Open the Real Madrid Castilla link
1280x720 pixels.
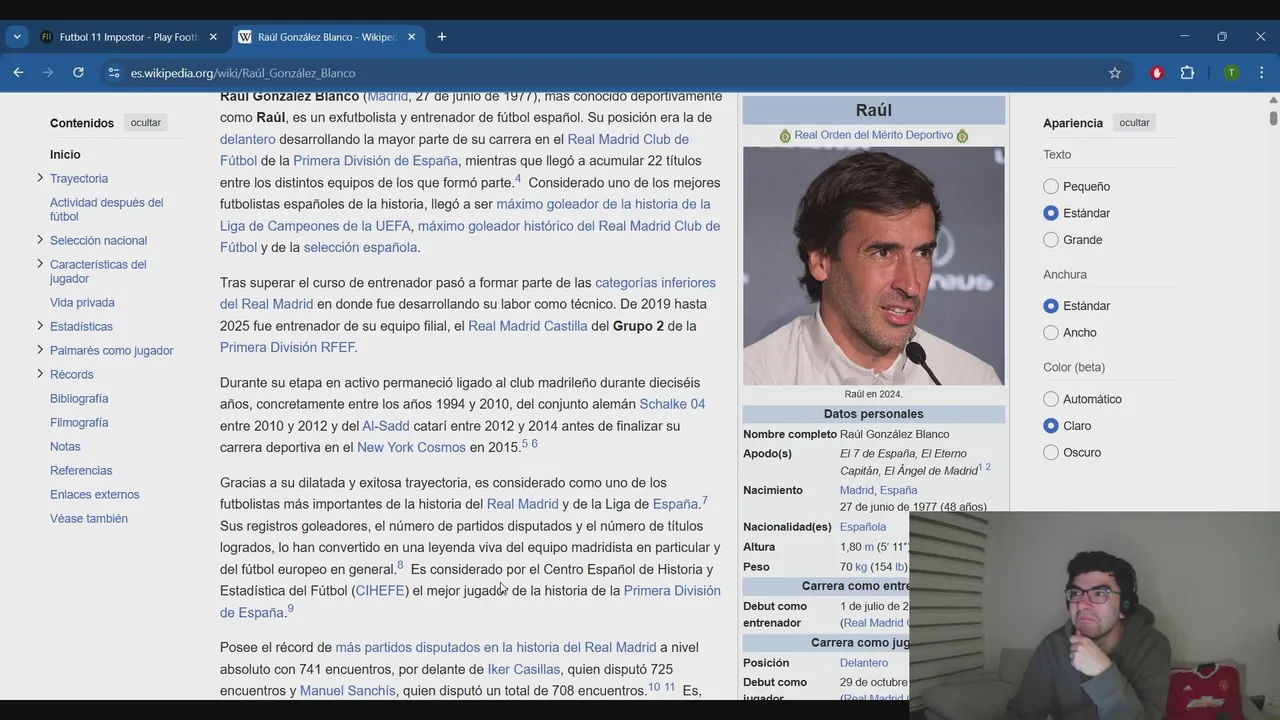[527, 326]
